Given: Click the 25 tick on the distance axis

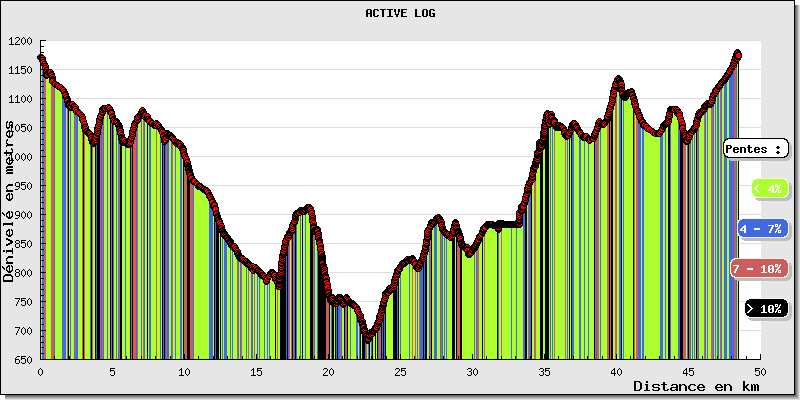Looking at the screenshot, I should point(400,372).
